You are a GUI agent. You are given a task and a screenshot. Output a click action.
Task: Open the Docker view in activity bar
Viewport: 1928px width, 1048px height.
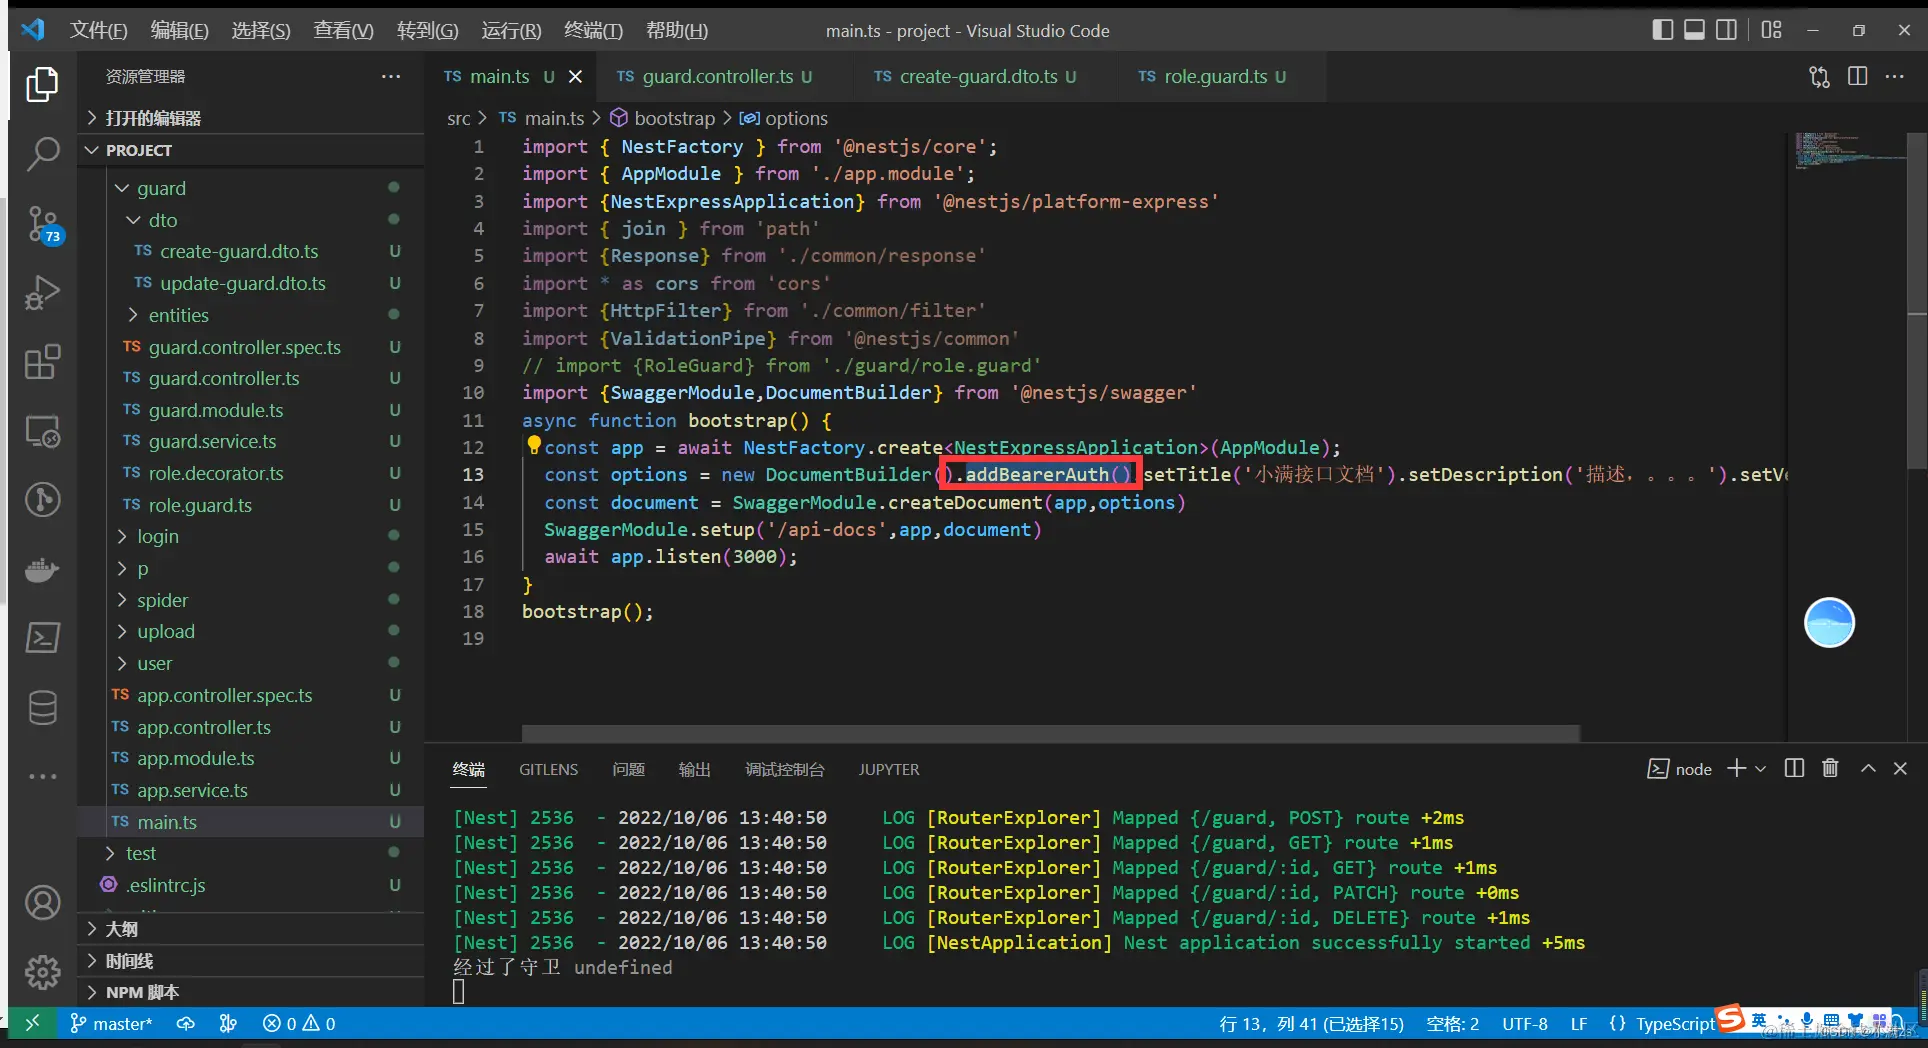click(x=42, y=569)
